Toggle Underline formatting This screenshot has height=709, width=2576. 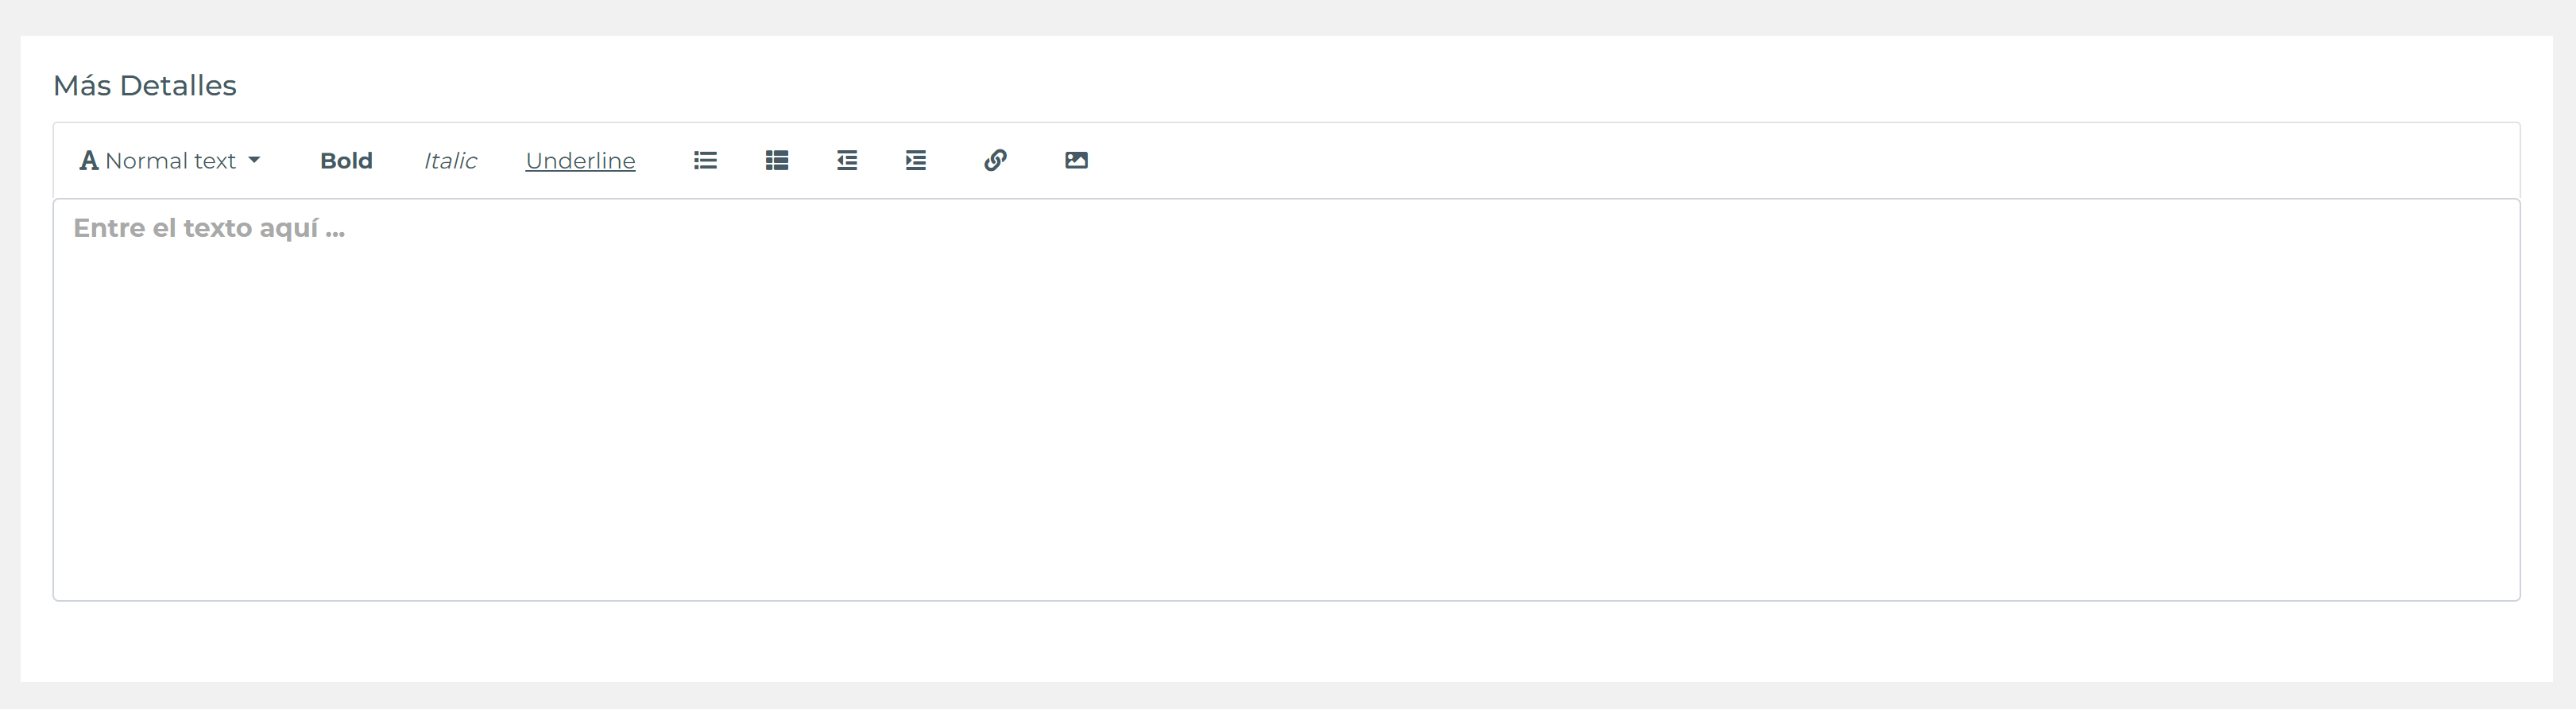(580, 161)
